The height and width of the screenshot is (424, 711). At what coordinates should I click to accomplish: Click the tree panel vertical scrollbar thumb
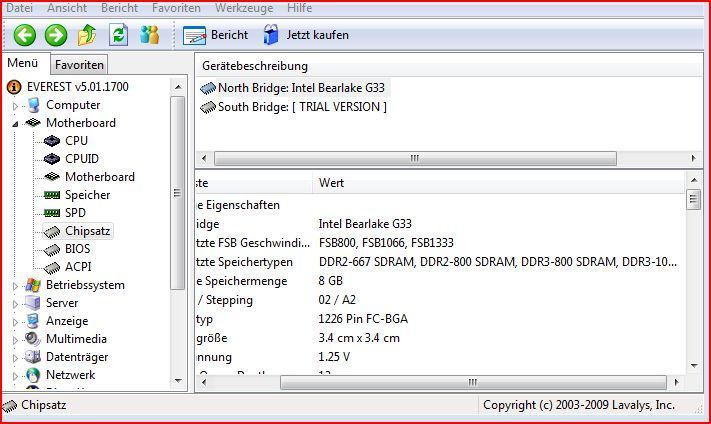(178, 193)
